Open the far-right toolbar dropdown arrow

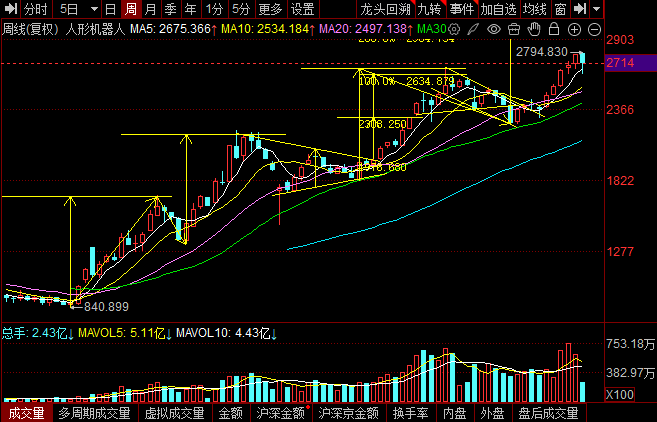coord(597,9)
